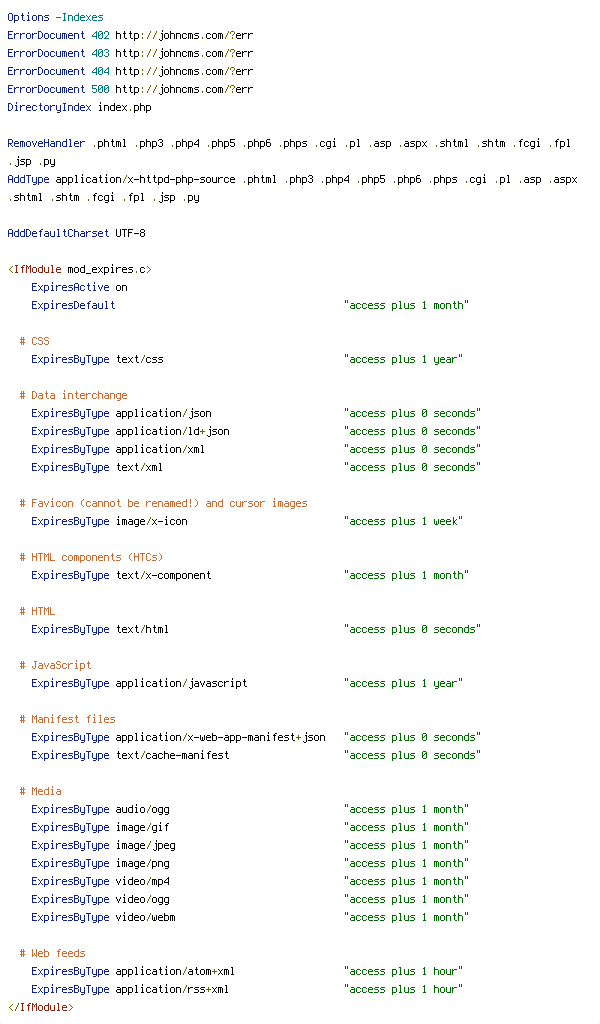
Task: Click ExpiresDefault 'access plus 1 month' value
Action: pos(407,306)
